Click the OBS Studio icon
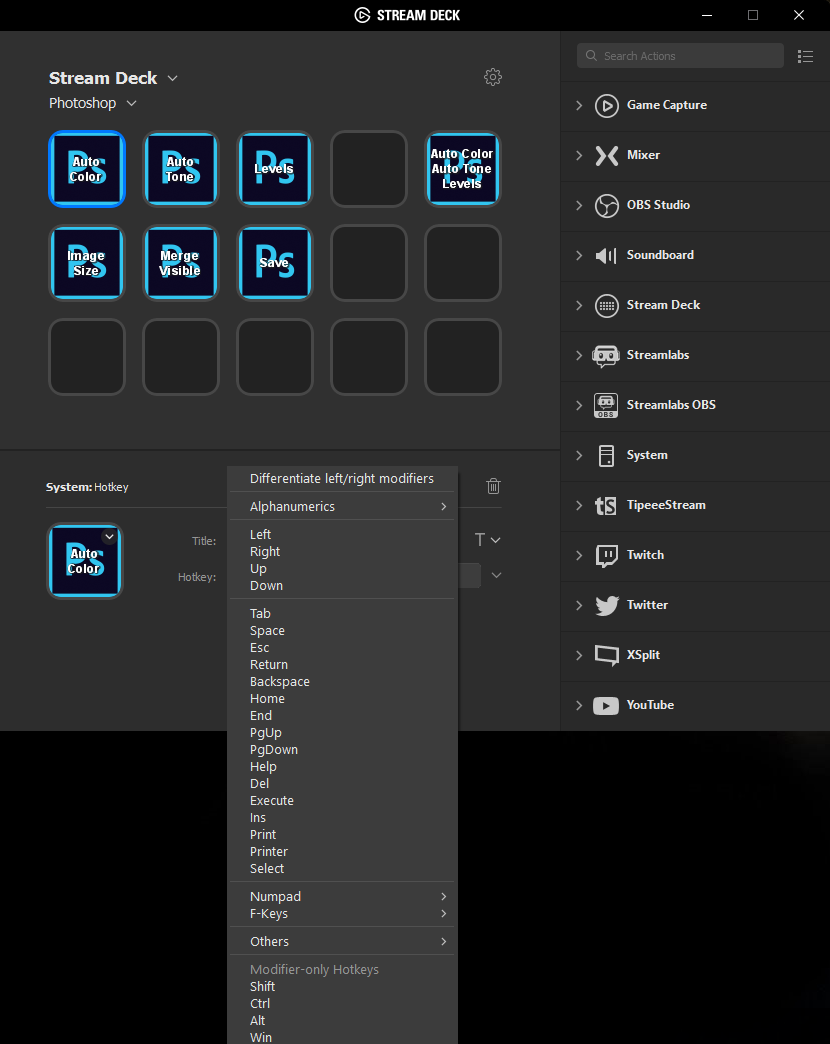This screenshot has width=830, height=1044. (x=606, y=205)
